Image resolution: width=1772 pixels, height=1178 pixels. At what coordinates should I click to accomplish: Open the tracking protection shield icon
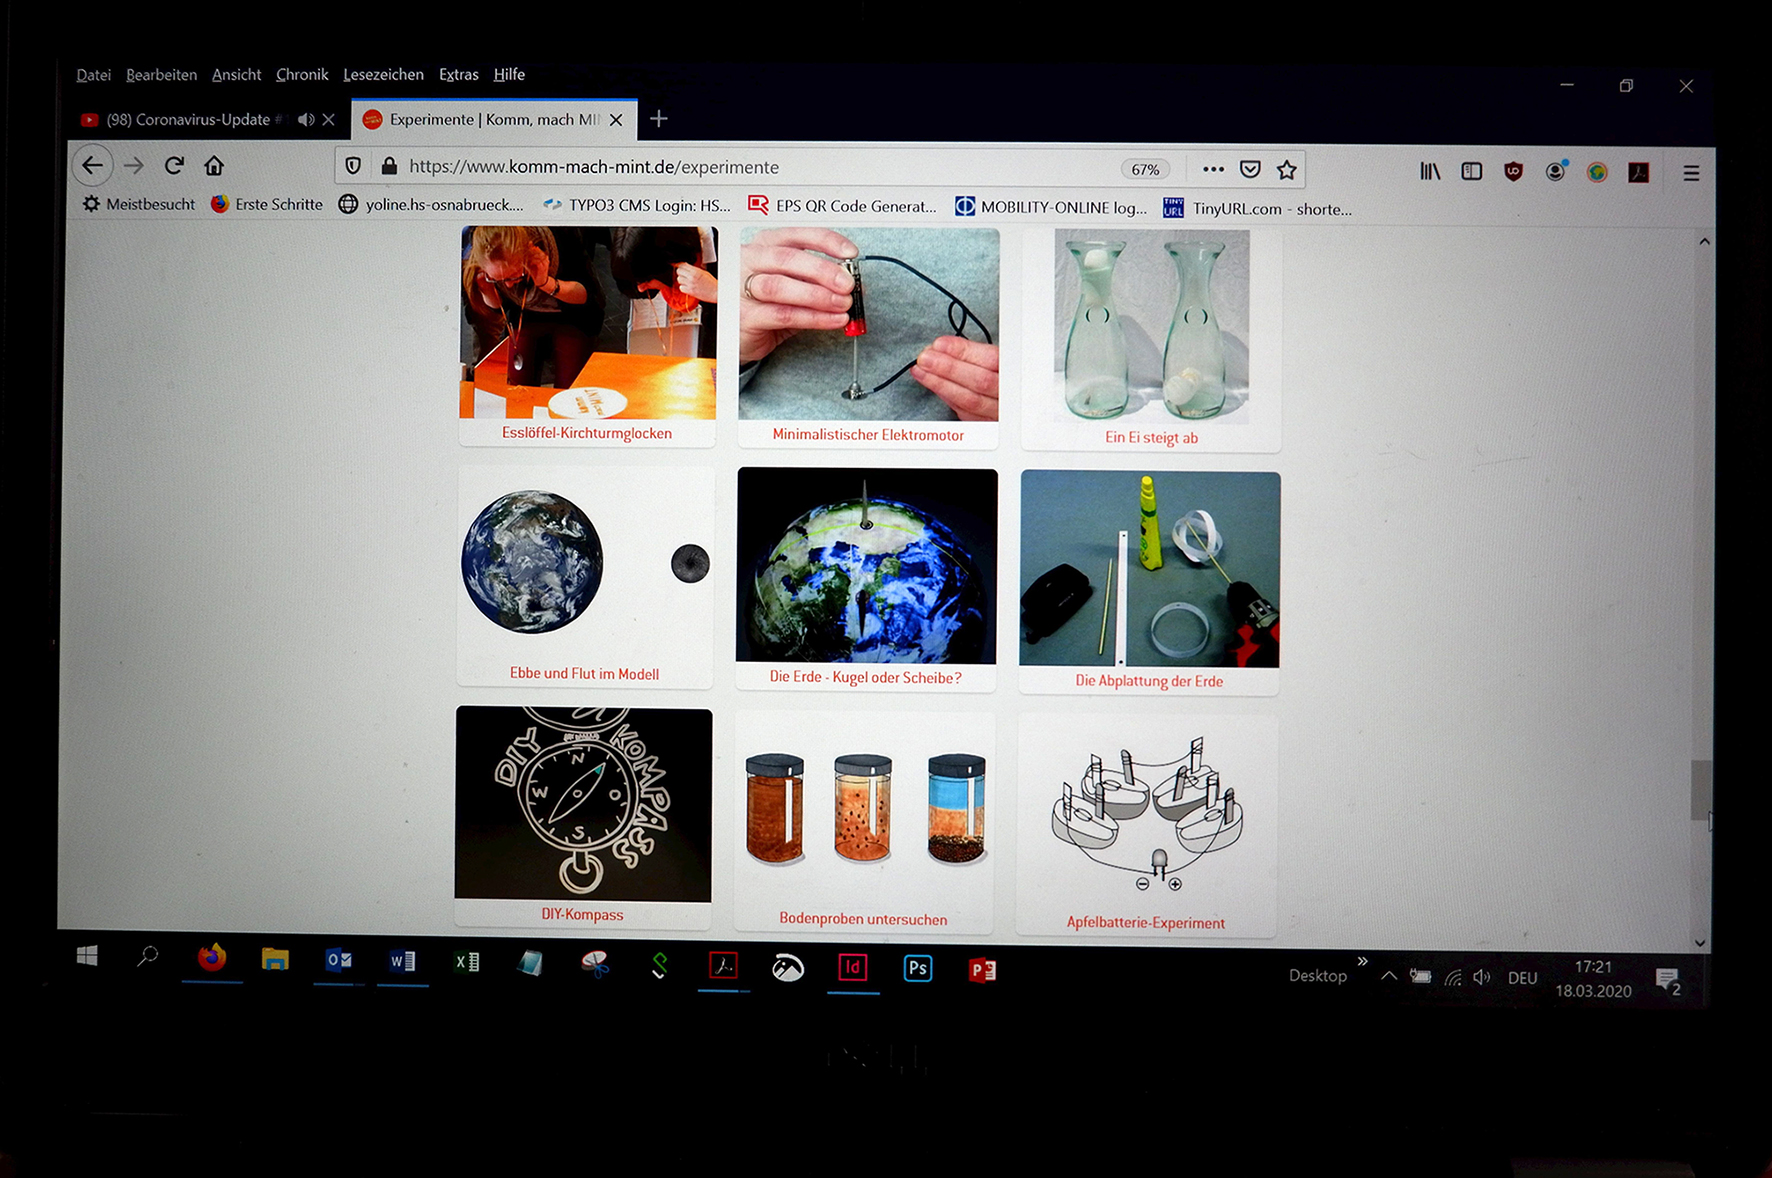pos(353,166)
